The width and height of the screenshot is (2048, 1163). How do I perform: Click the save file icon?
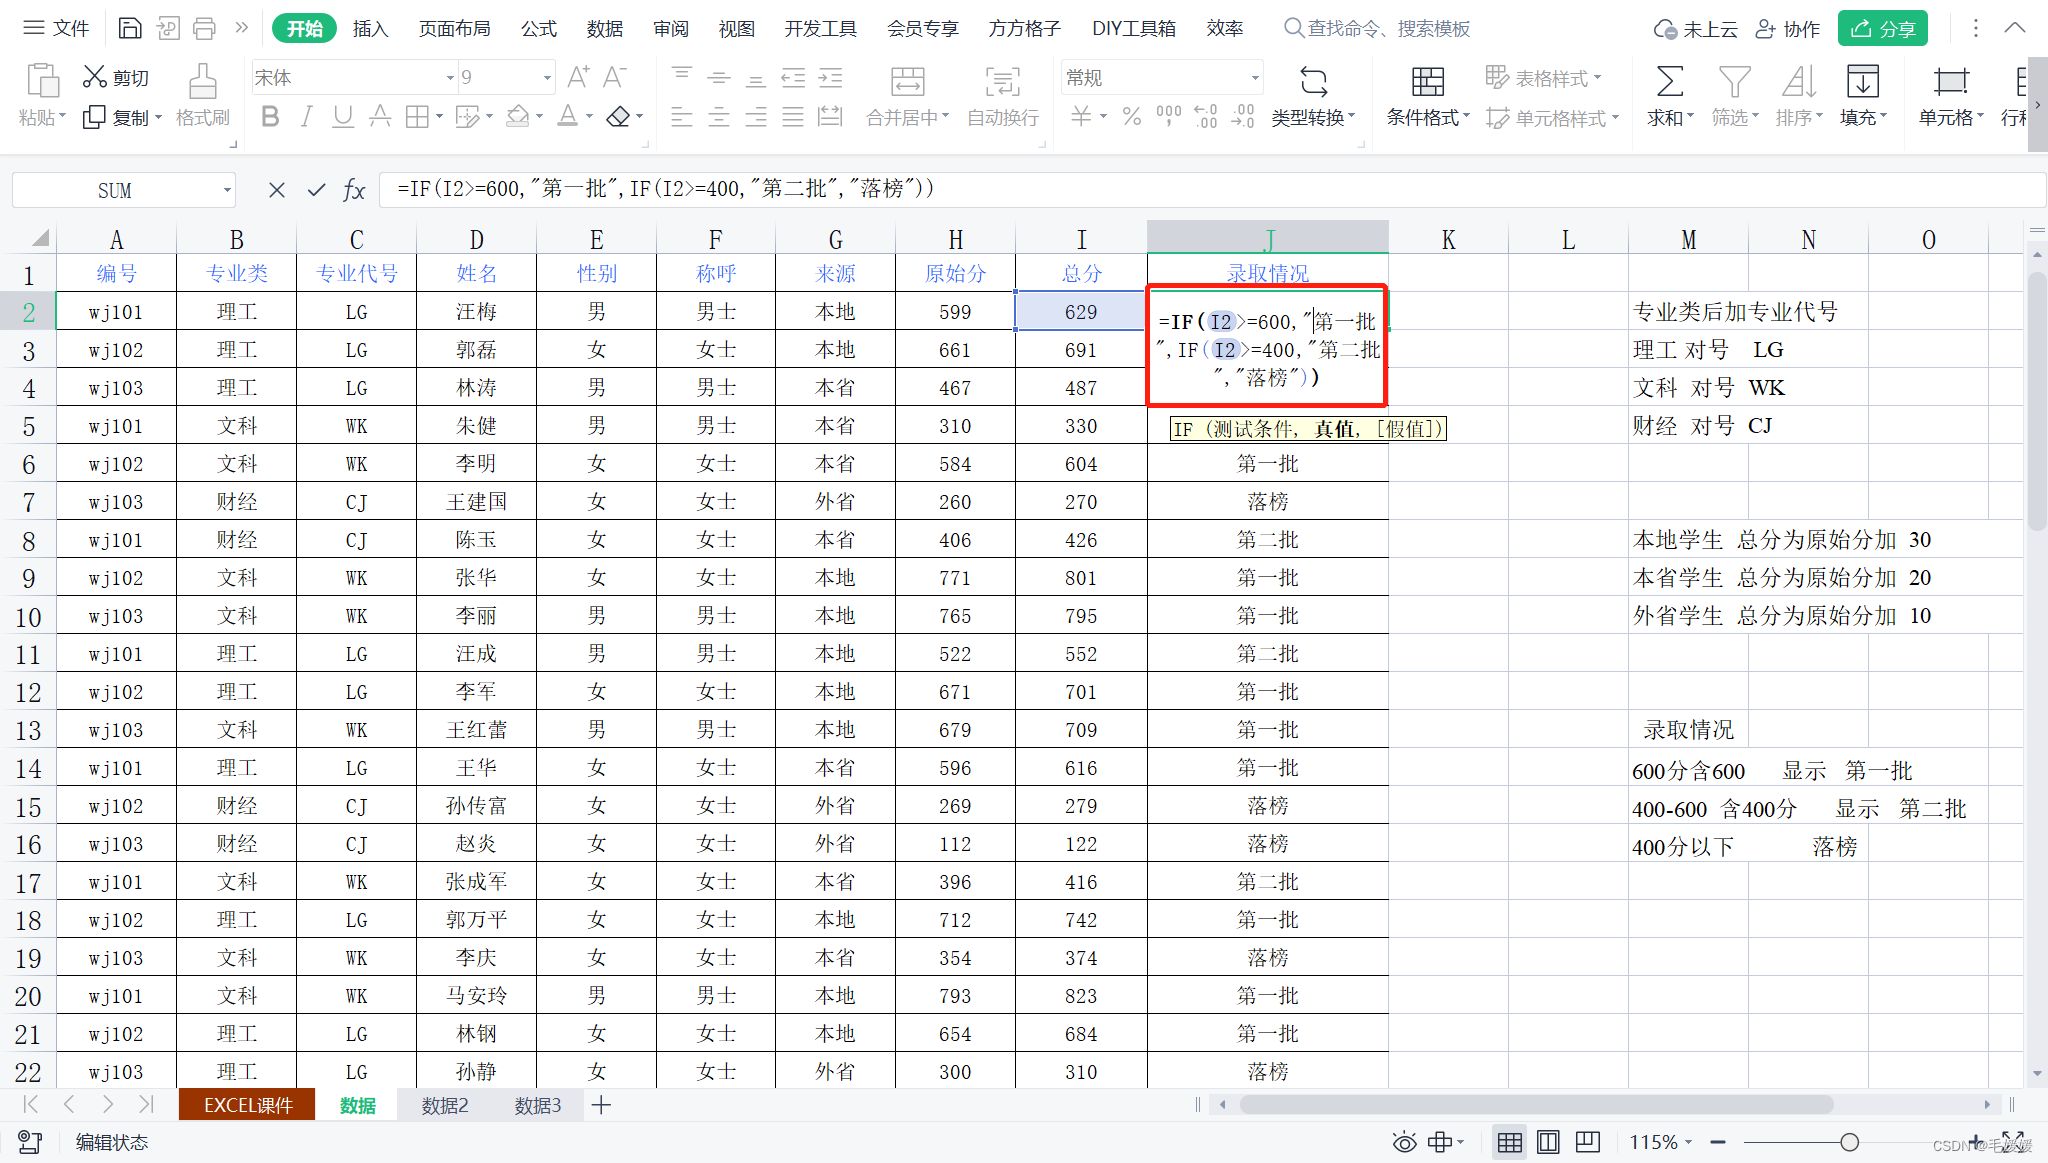coord(130,28)
